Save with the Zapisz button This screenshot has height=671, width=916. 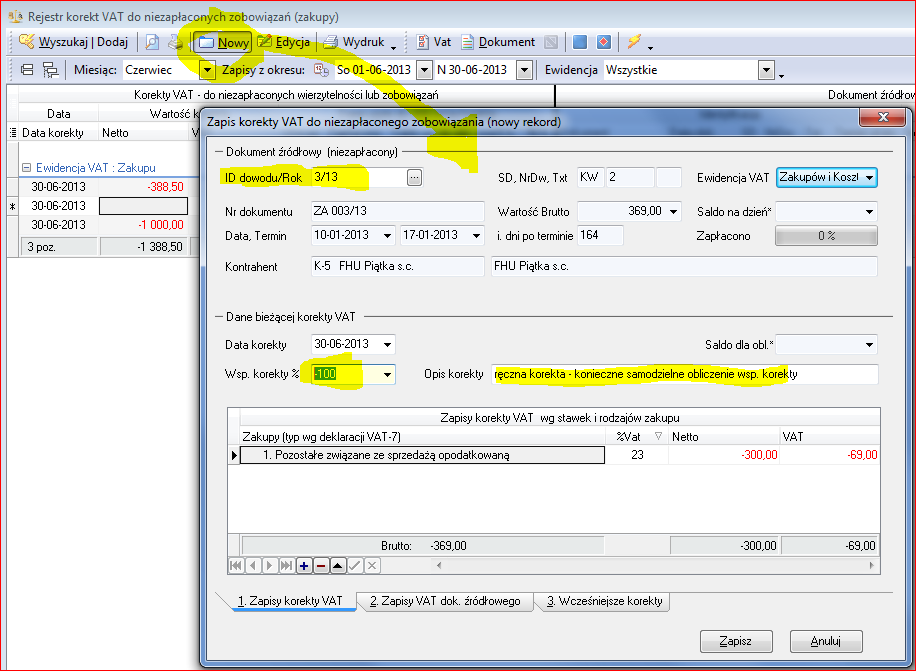coord(736,641)
